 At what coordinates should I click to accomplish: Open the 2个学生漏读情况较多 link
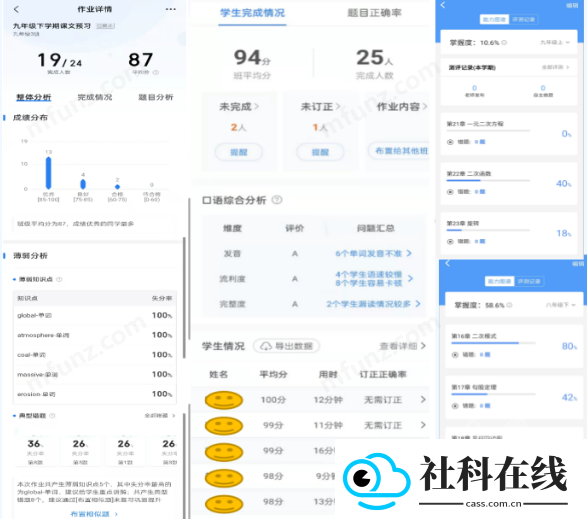coord(373,304)
